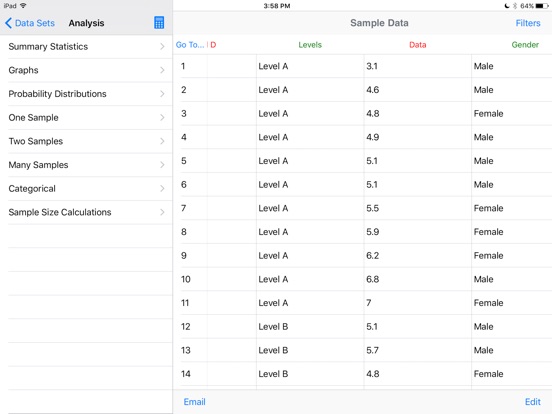
Task: Tap the Do Not Disturb moon icon
Action: 507,6
